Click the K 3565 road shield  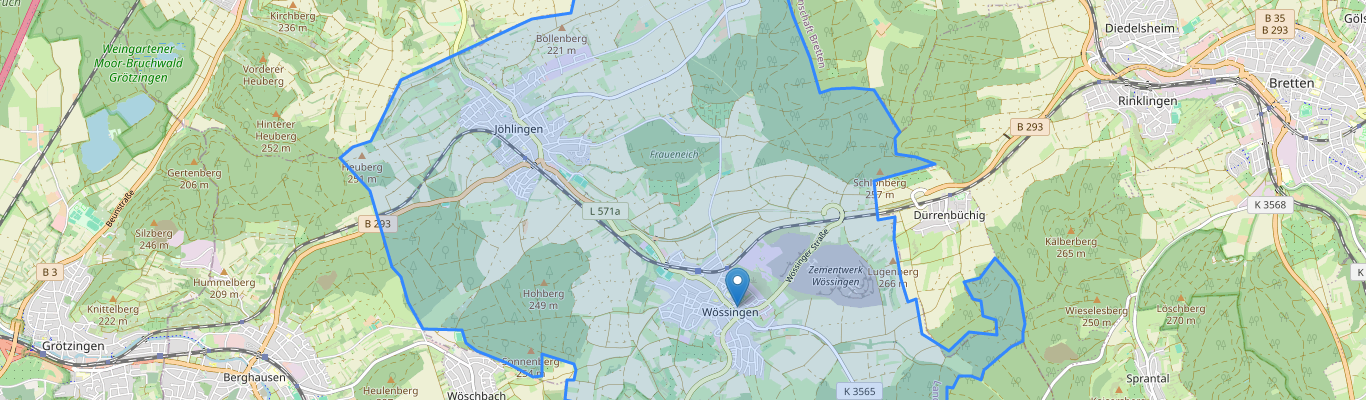[x=859, y=391]
